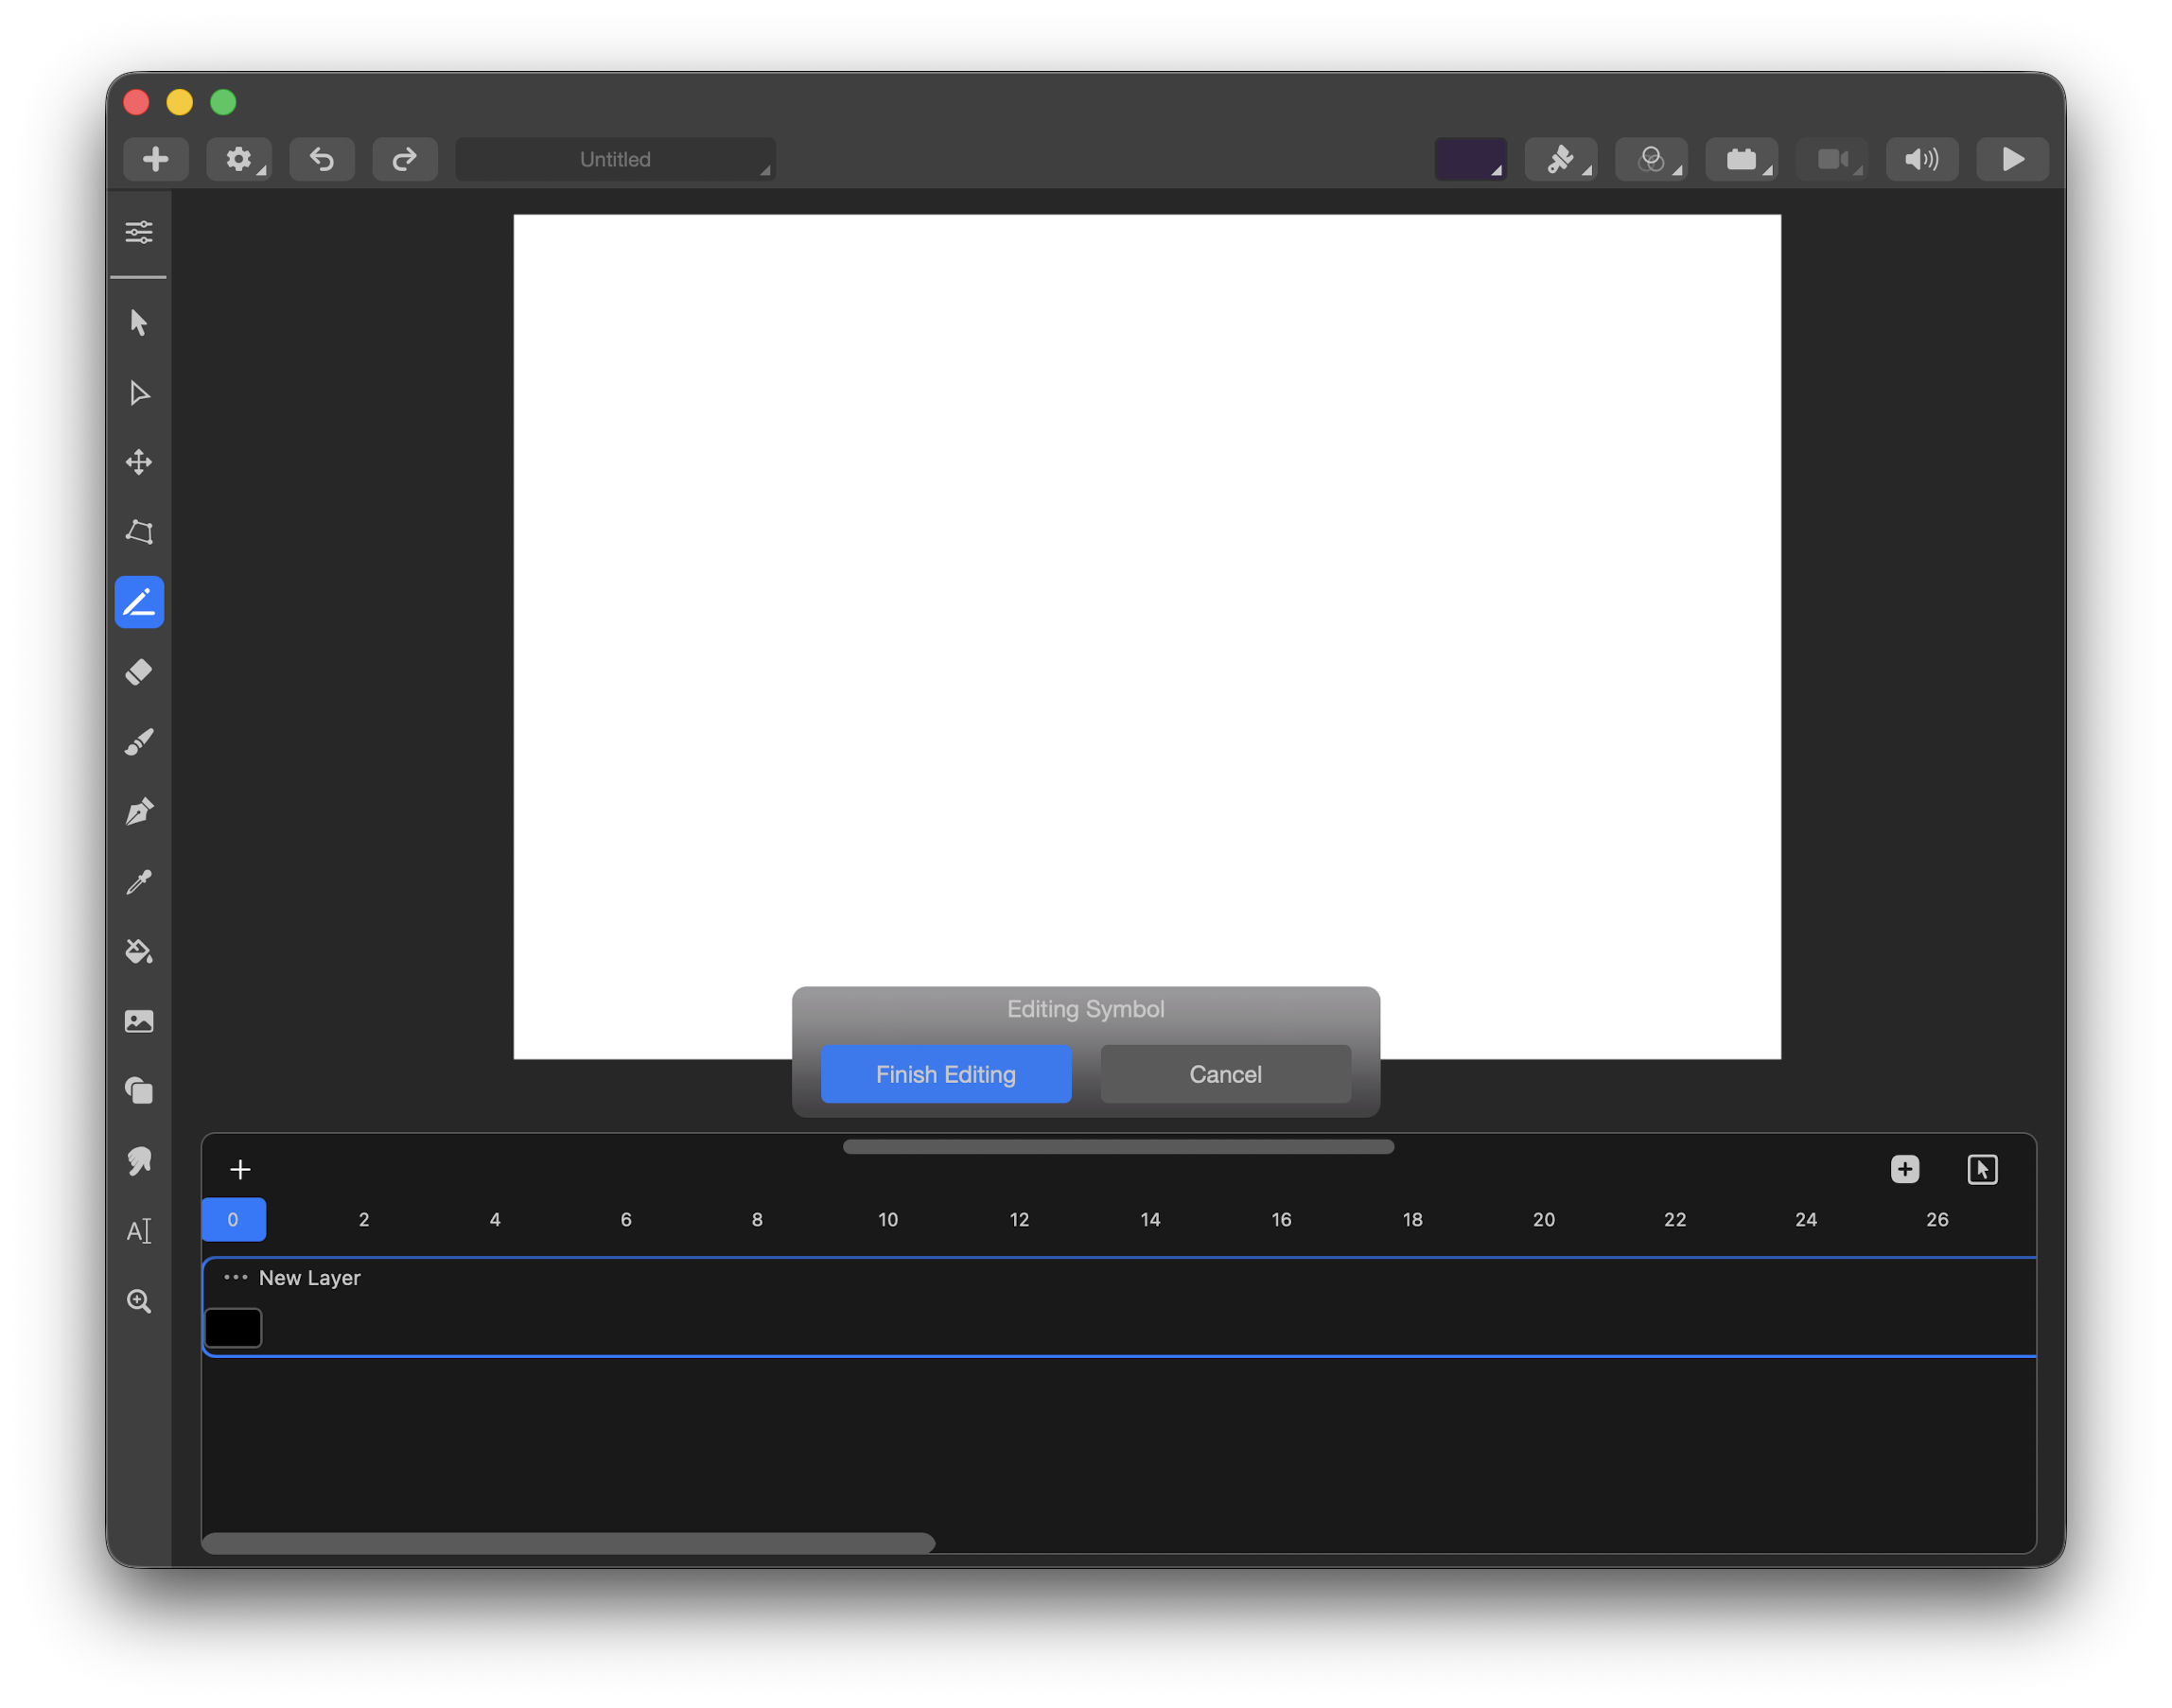Select the Pen nib tool
The image size is (2172, 1708).
[139, 811]
